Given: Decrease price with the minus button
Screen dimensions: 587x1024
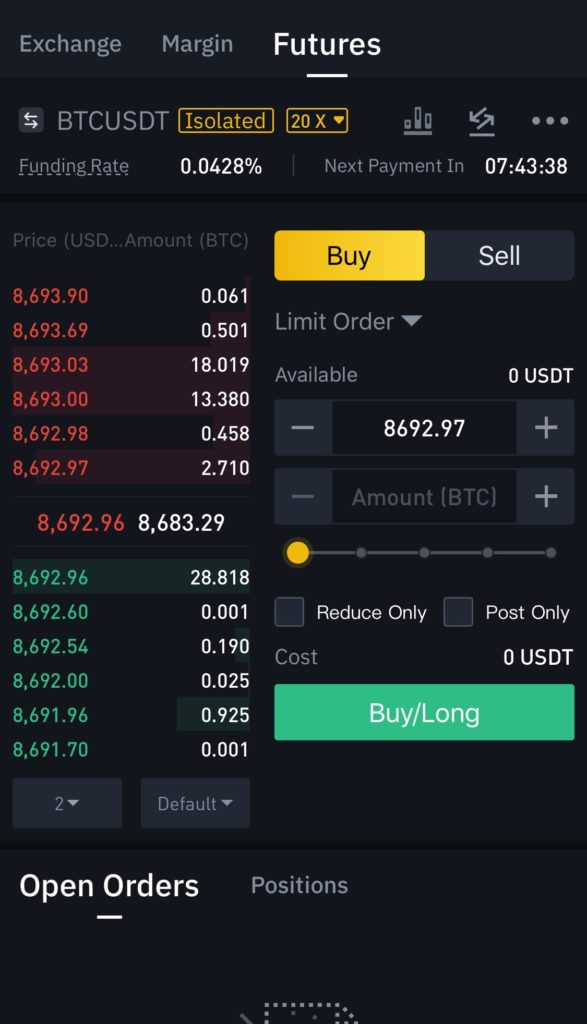Looking at the screenshot, I should pyautogui.click(x=303, y=428).
